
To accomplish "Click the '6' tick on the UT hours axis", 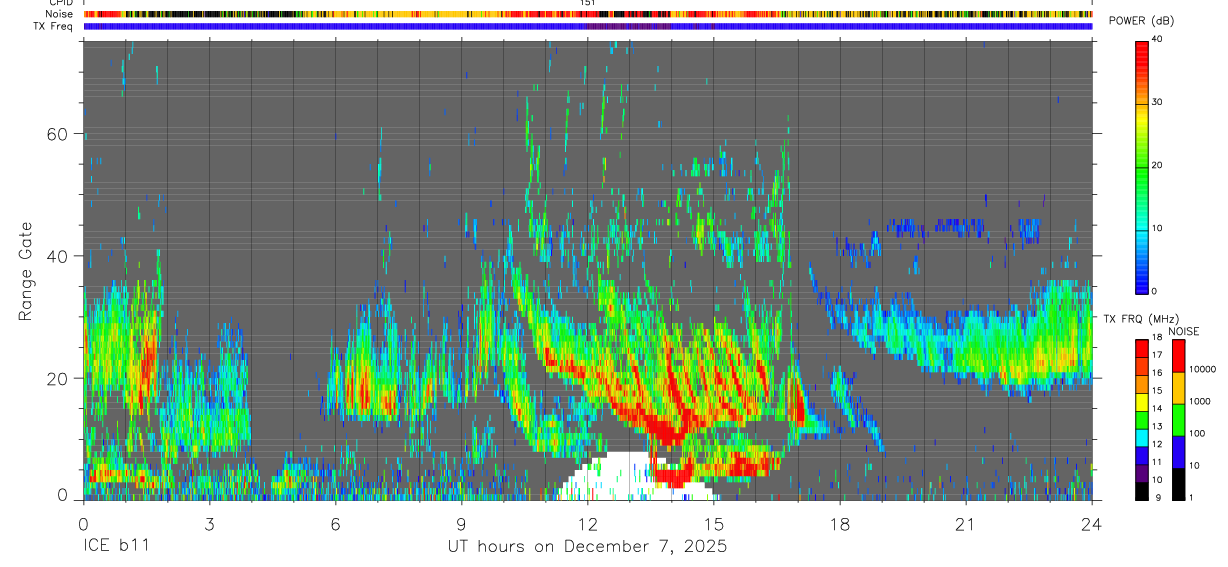I will (x=335, y=523).
